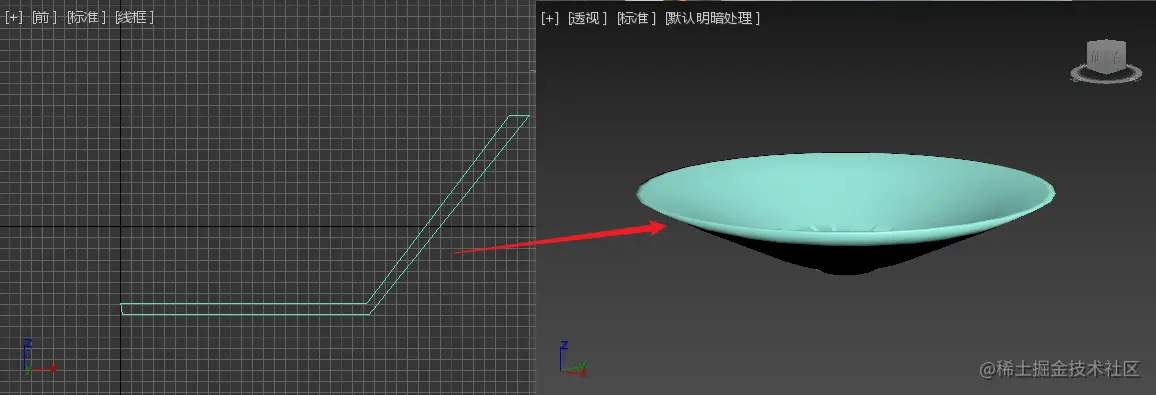
Task: Open the [+] menu in perspective viewport
Action: coord(550,18)
